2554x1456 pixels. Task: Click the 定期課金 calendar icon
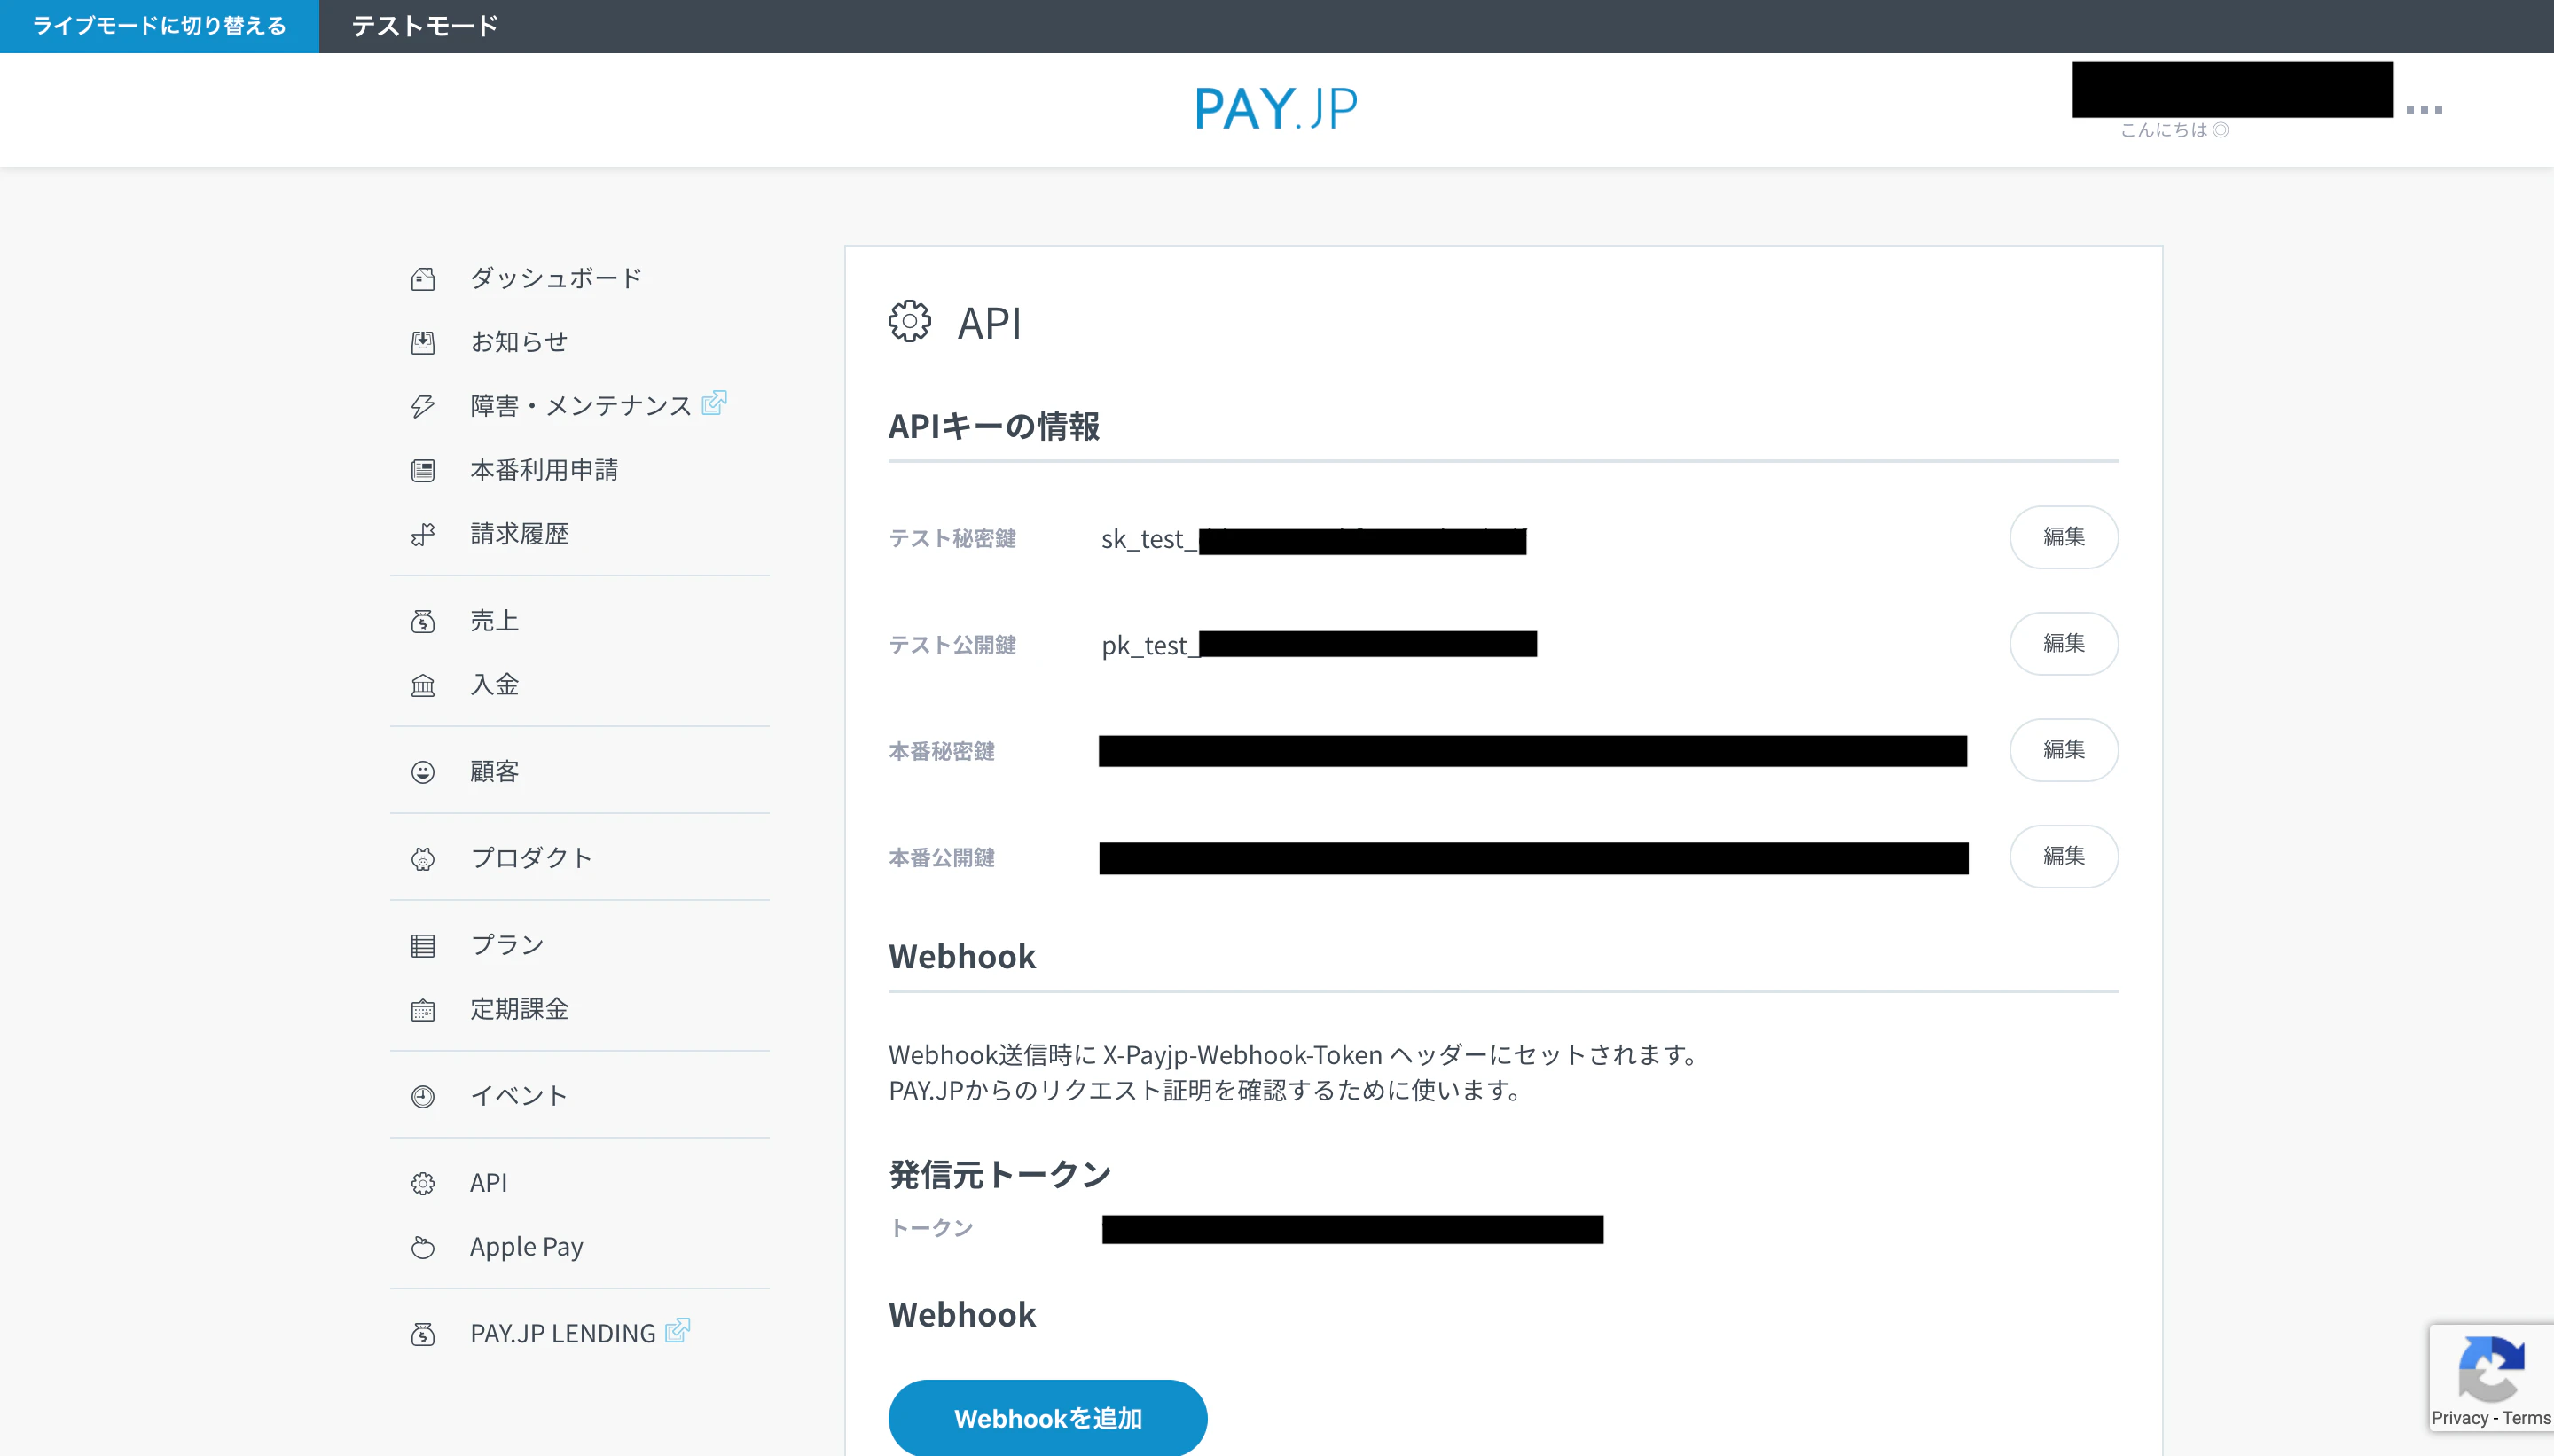pos(423,1010)
